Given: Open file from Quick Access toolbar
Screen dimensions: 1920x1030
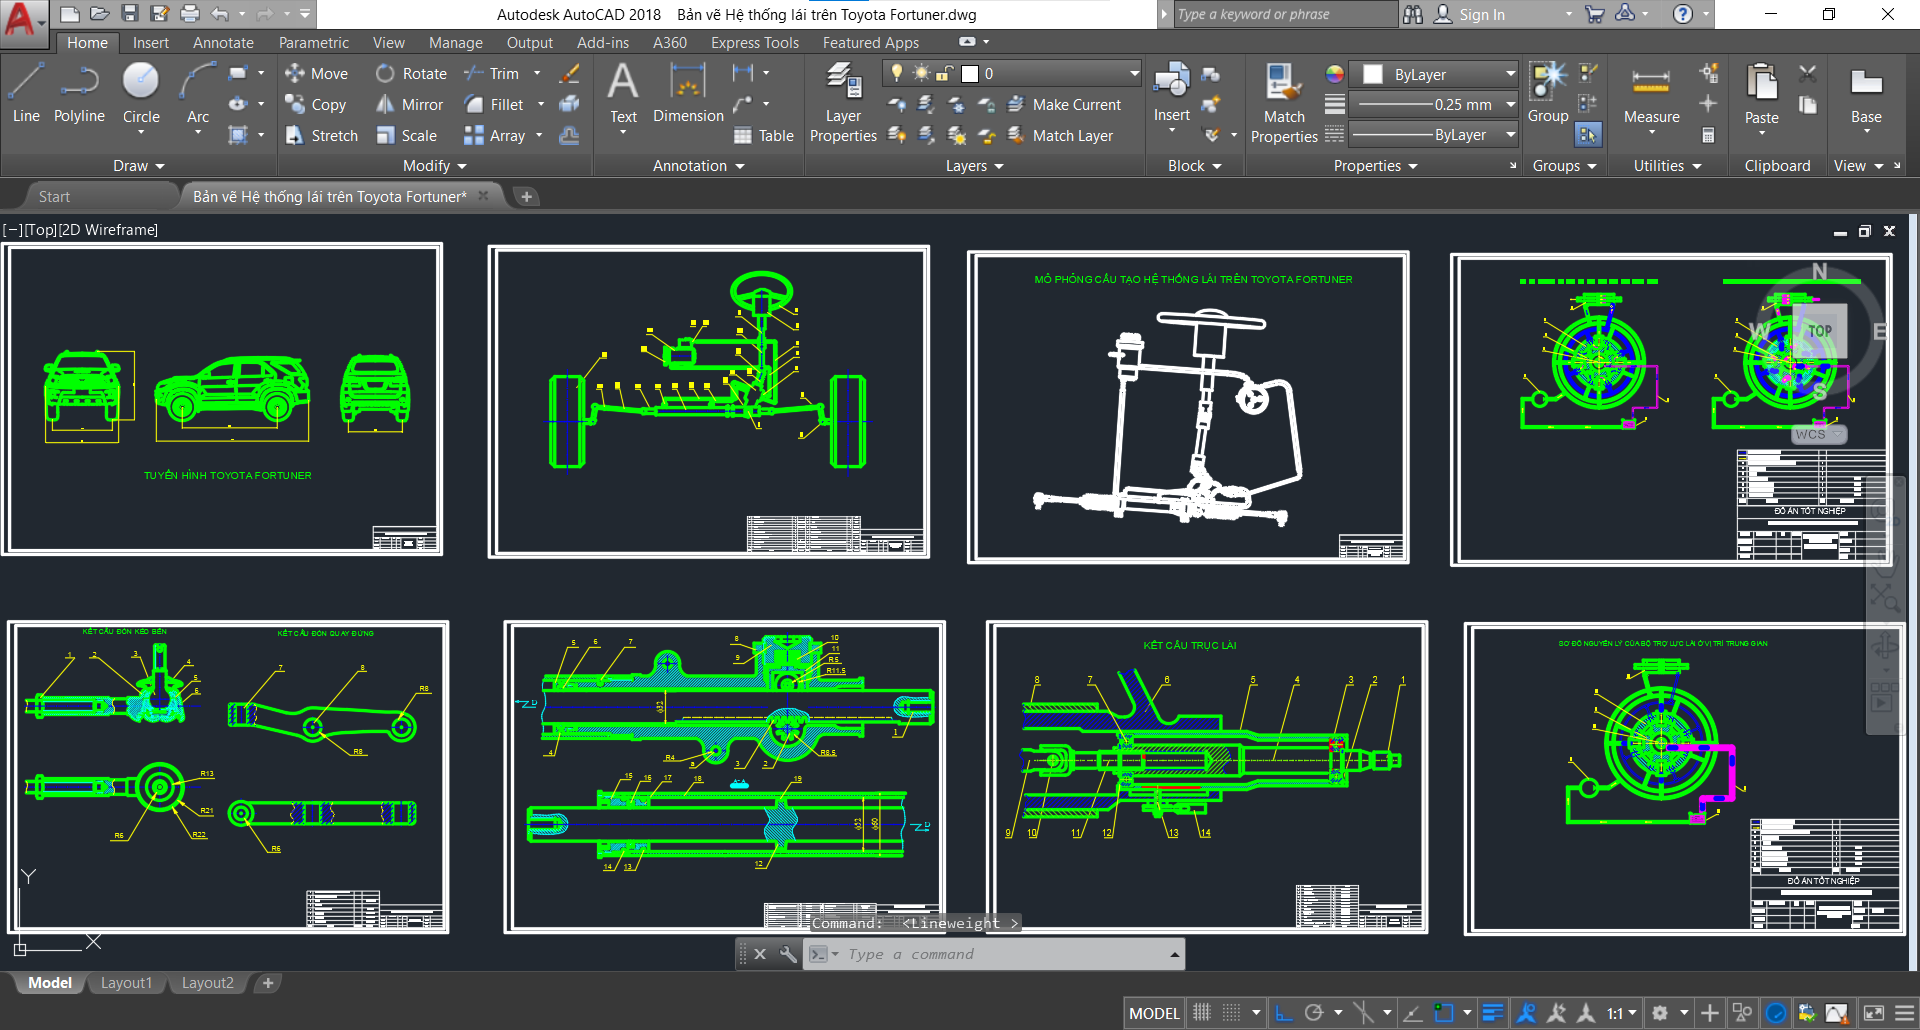Looking at the screenshot, I should tap(99, 14).
